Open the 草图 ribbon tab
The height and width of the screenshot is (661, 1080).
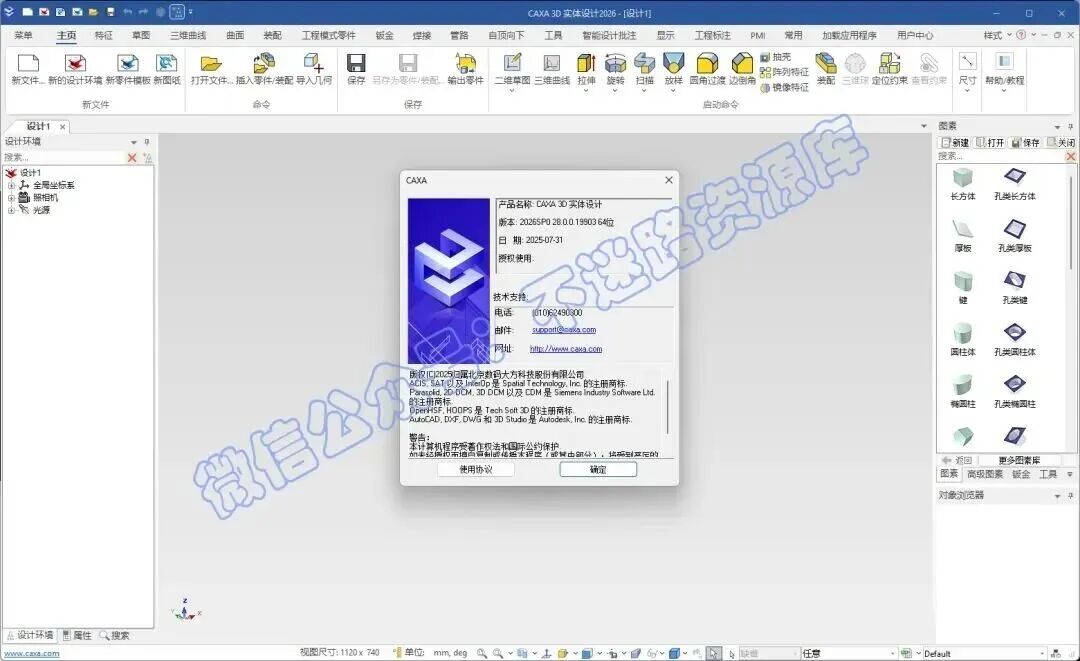point(141,35)
